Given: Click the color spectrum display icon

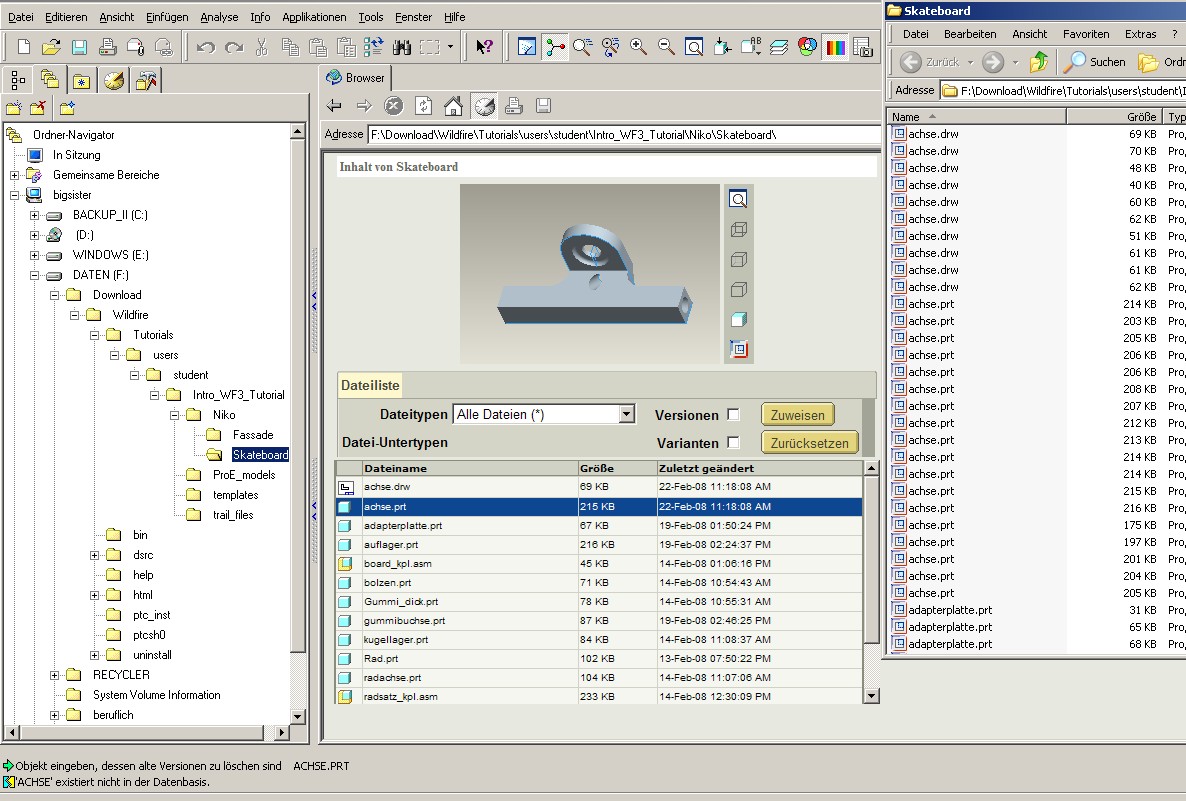Looking at the screenshot, I should [x=836, y=47].
